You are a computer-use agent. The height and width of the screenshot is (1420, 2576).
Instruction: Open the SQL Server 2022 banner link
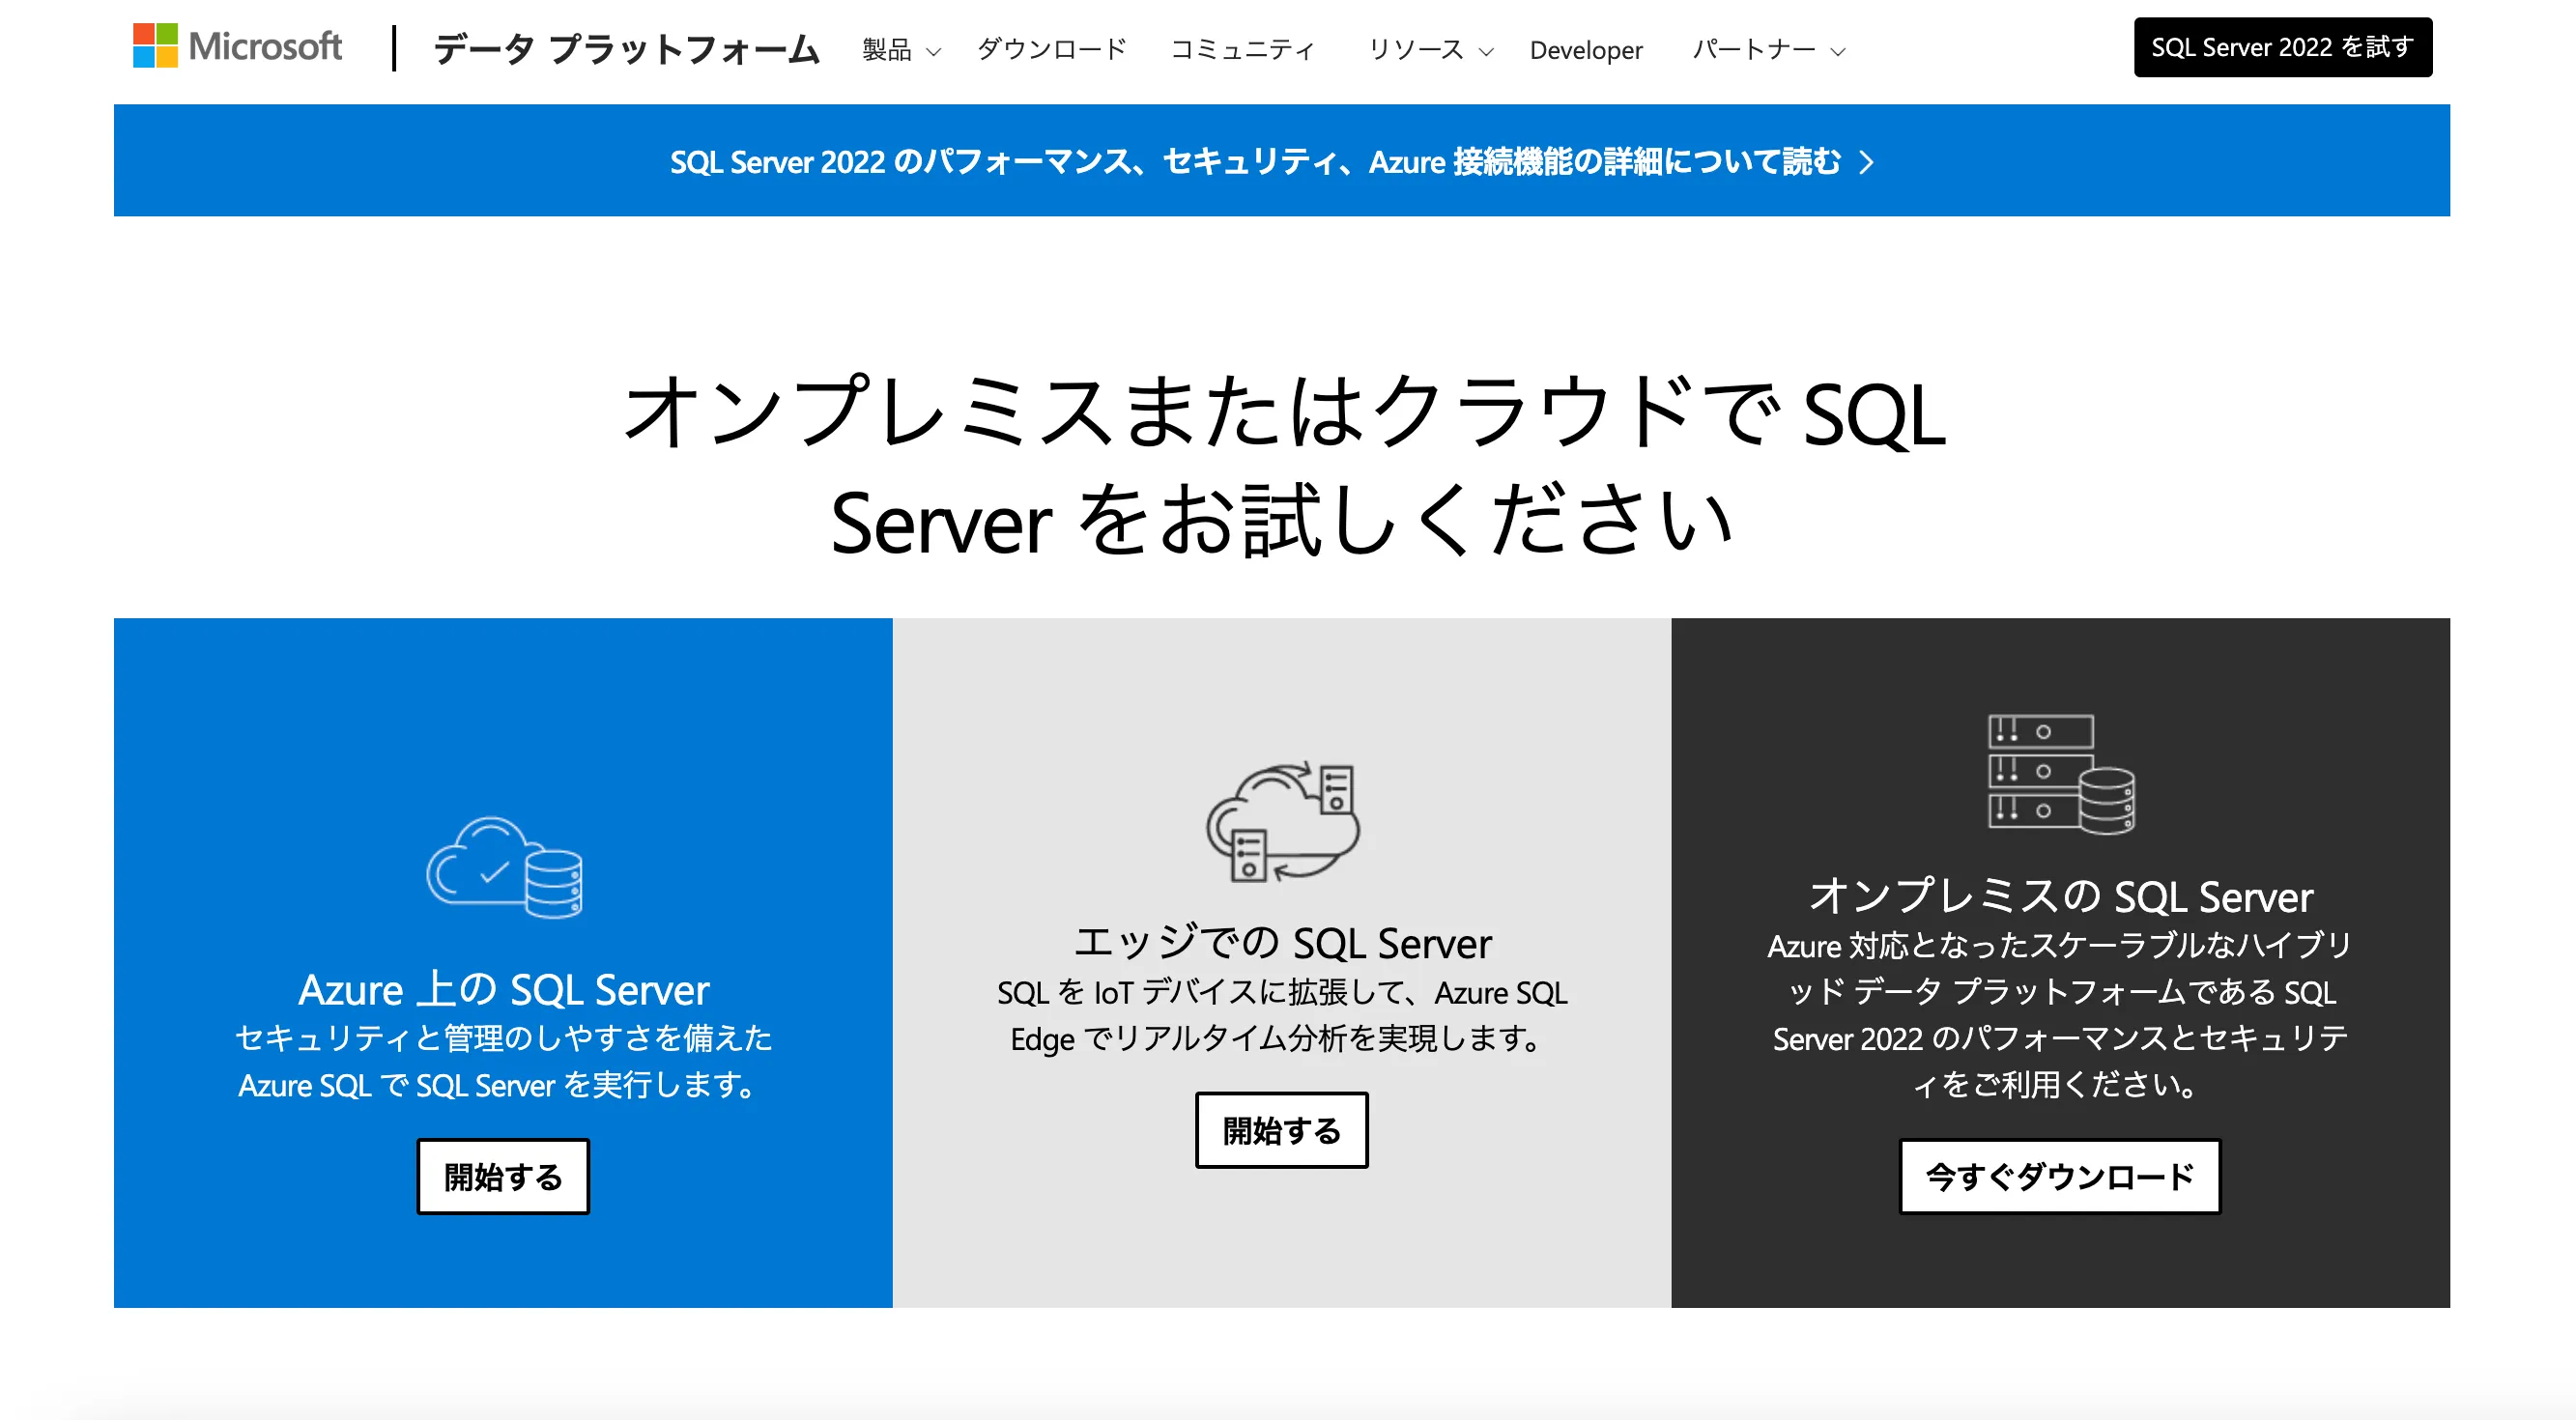pyautogui.click(x=1254, y=162)
